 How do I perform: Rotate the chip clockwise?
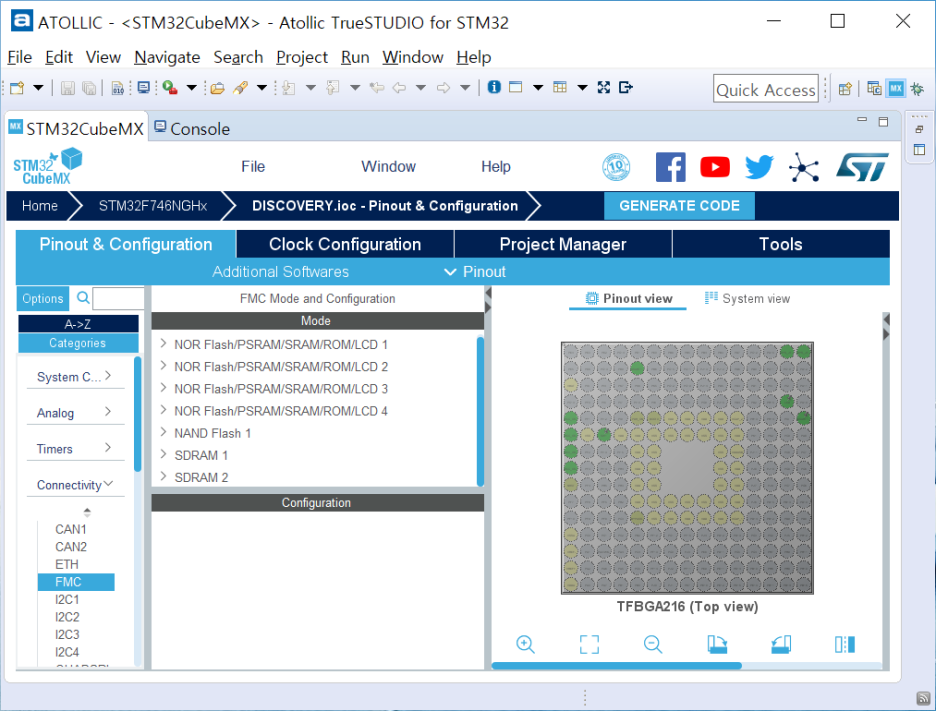[717, 644]
